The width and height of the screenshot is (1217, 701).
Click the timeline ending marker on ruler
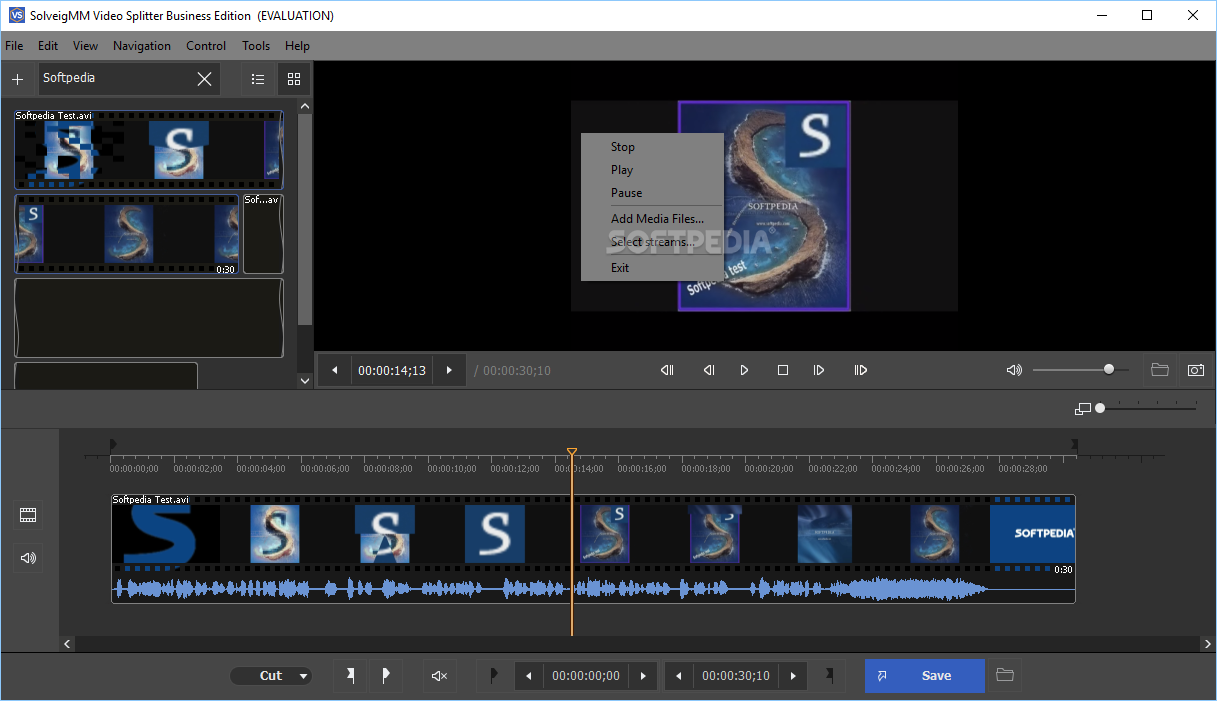point(1074,445)
